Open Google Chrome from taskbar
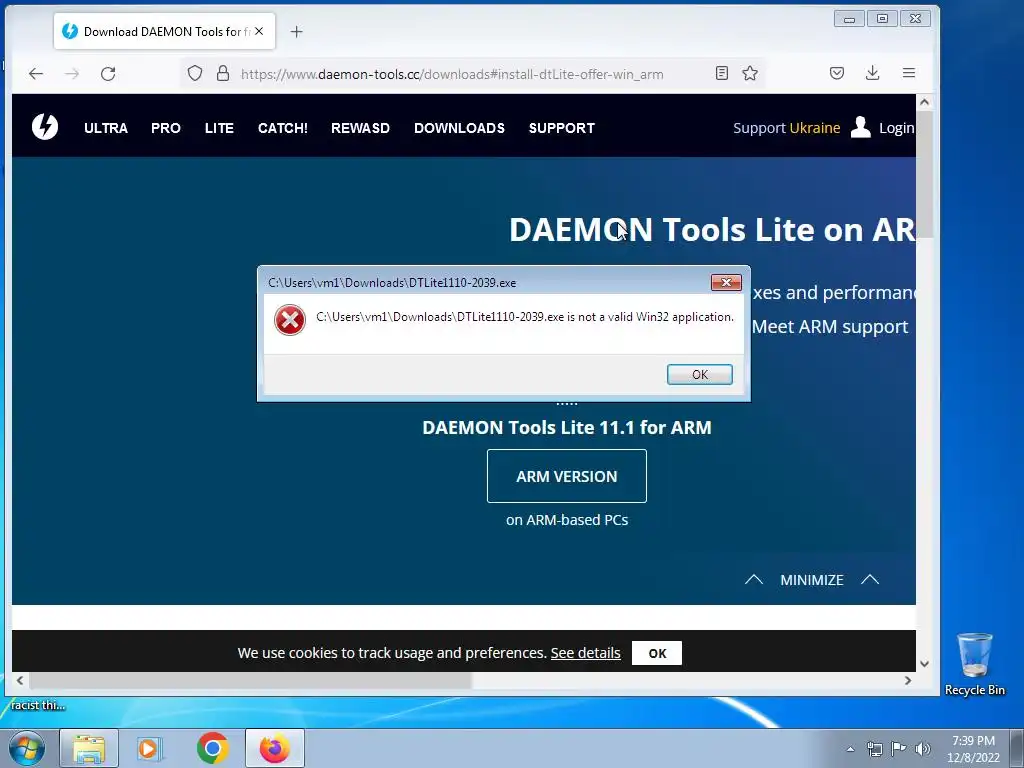Image resolution: width=1024 pixels, height=768 pixels. tap(212, 748)
